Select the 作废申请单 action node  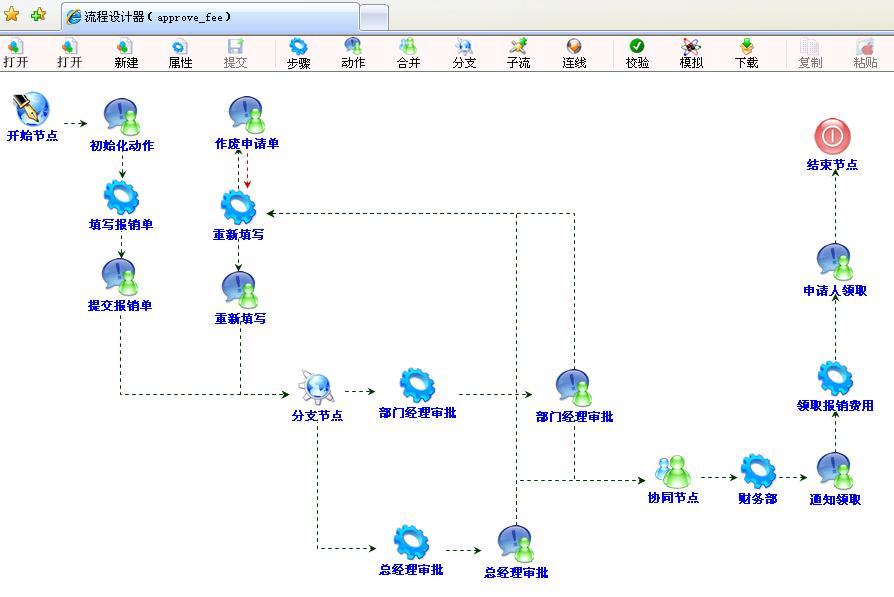coord(246,116)
